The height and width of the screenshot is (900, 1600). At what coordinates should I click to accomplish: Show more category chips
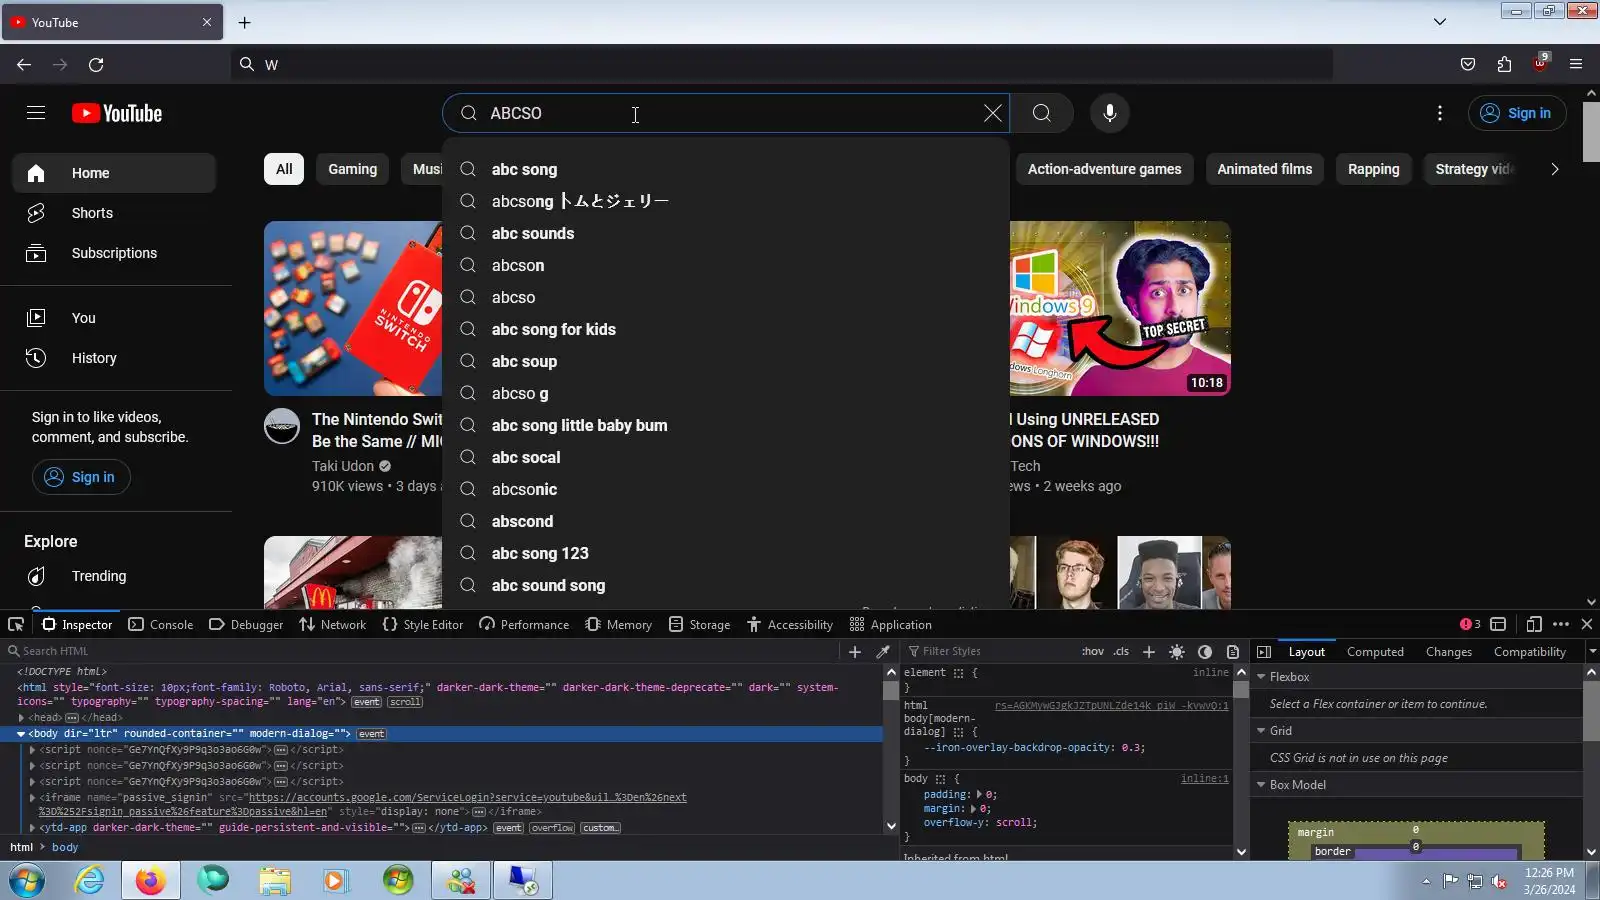click(1554, 169)
